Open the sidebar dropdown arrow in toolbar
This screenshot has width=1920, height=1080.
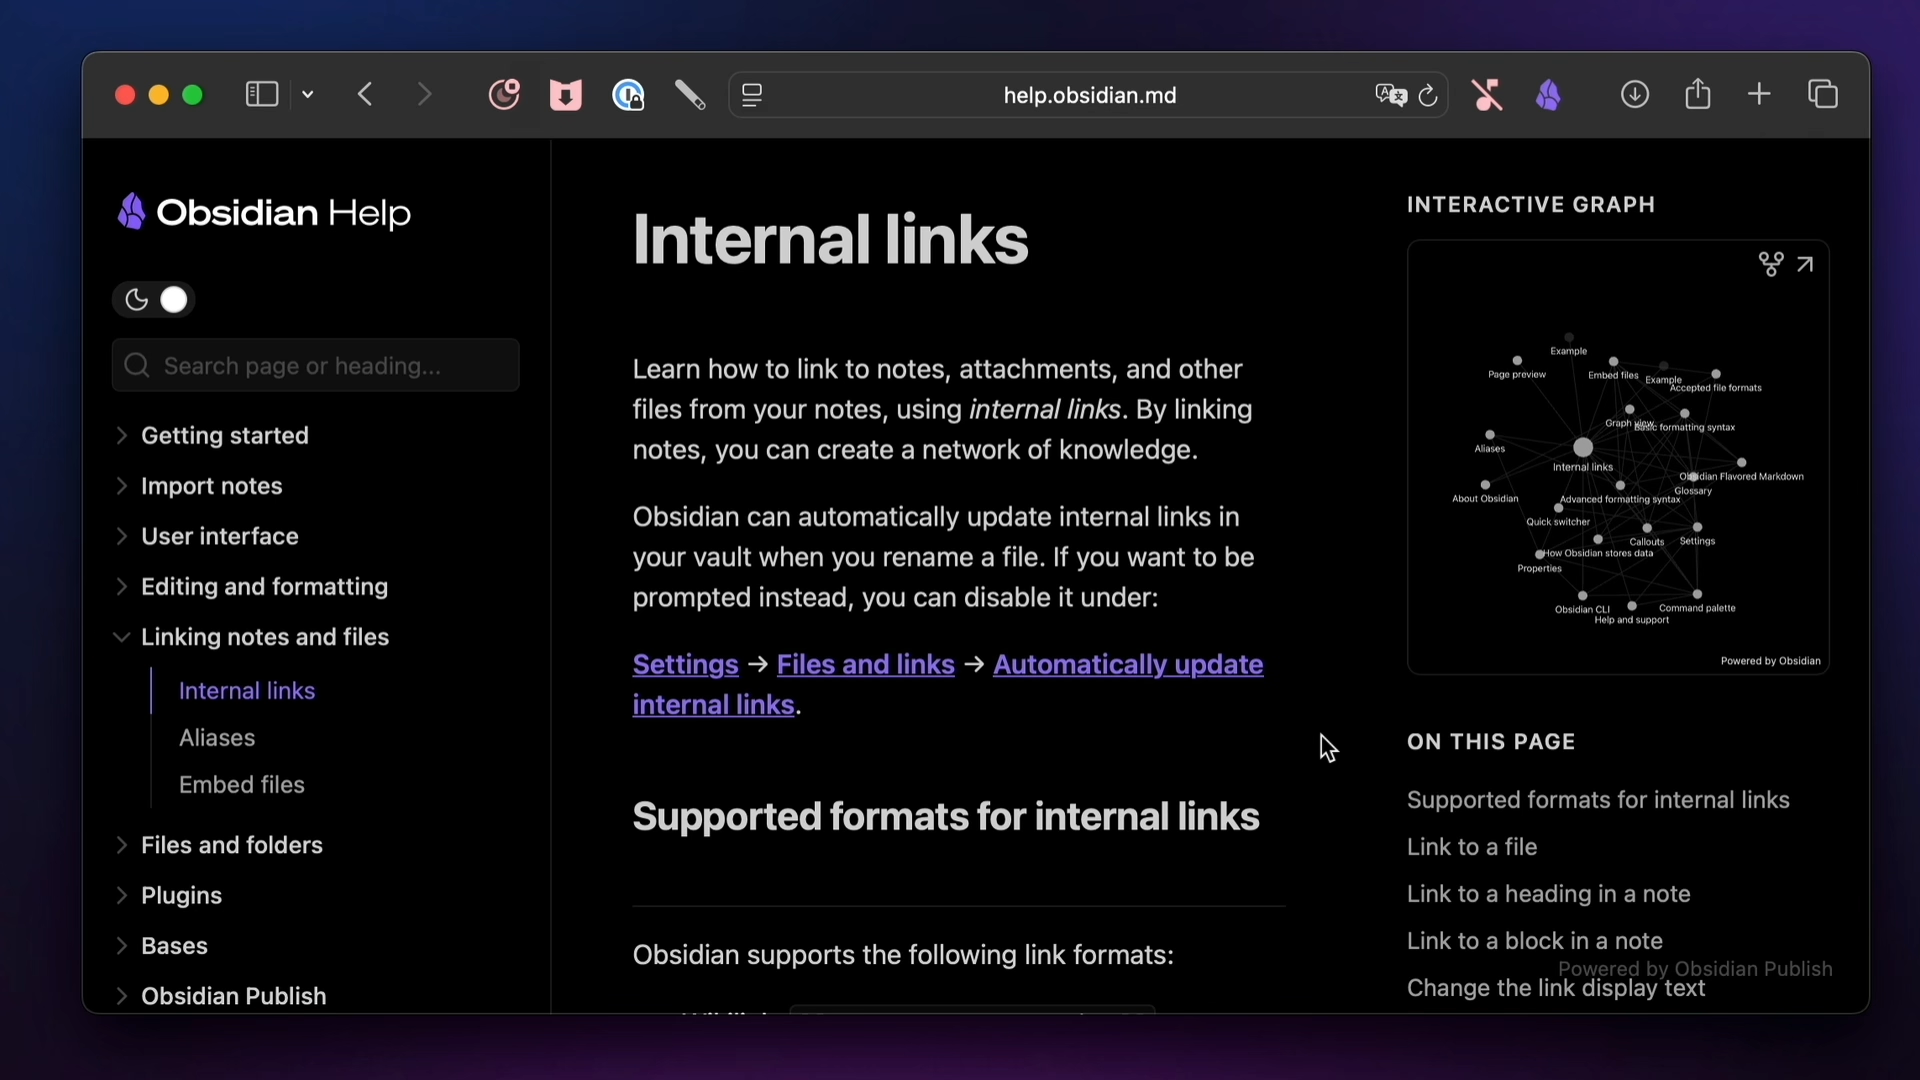point(308,95)
